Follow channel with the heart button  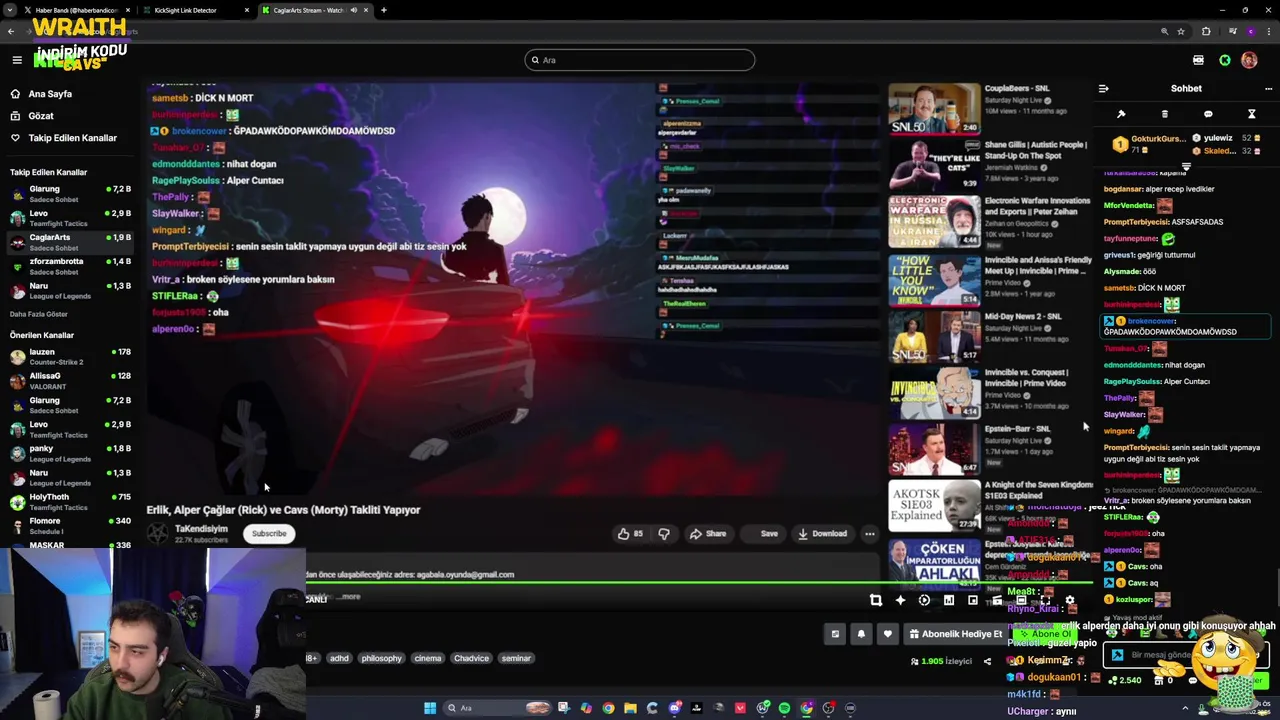tap(887, 634)
